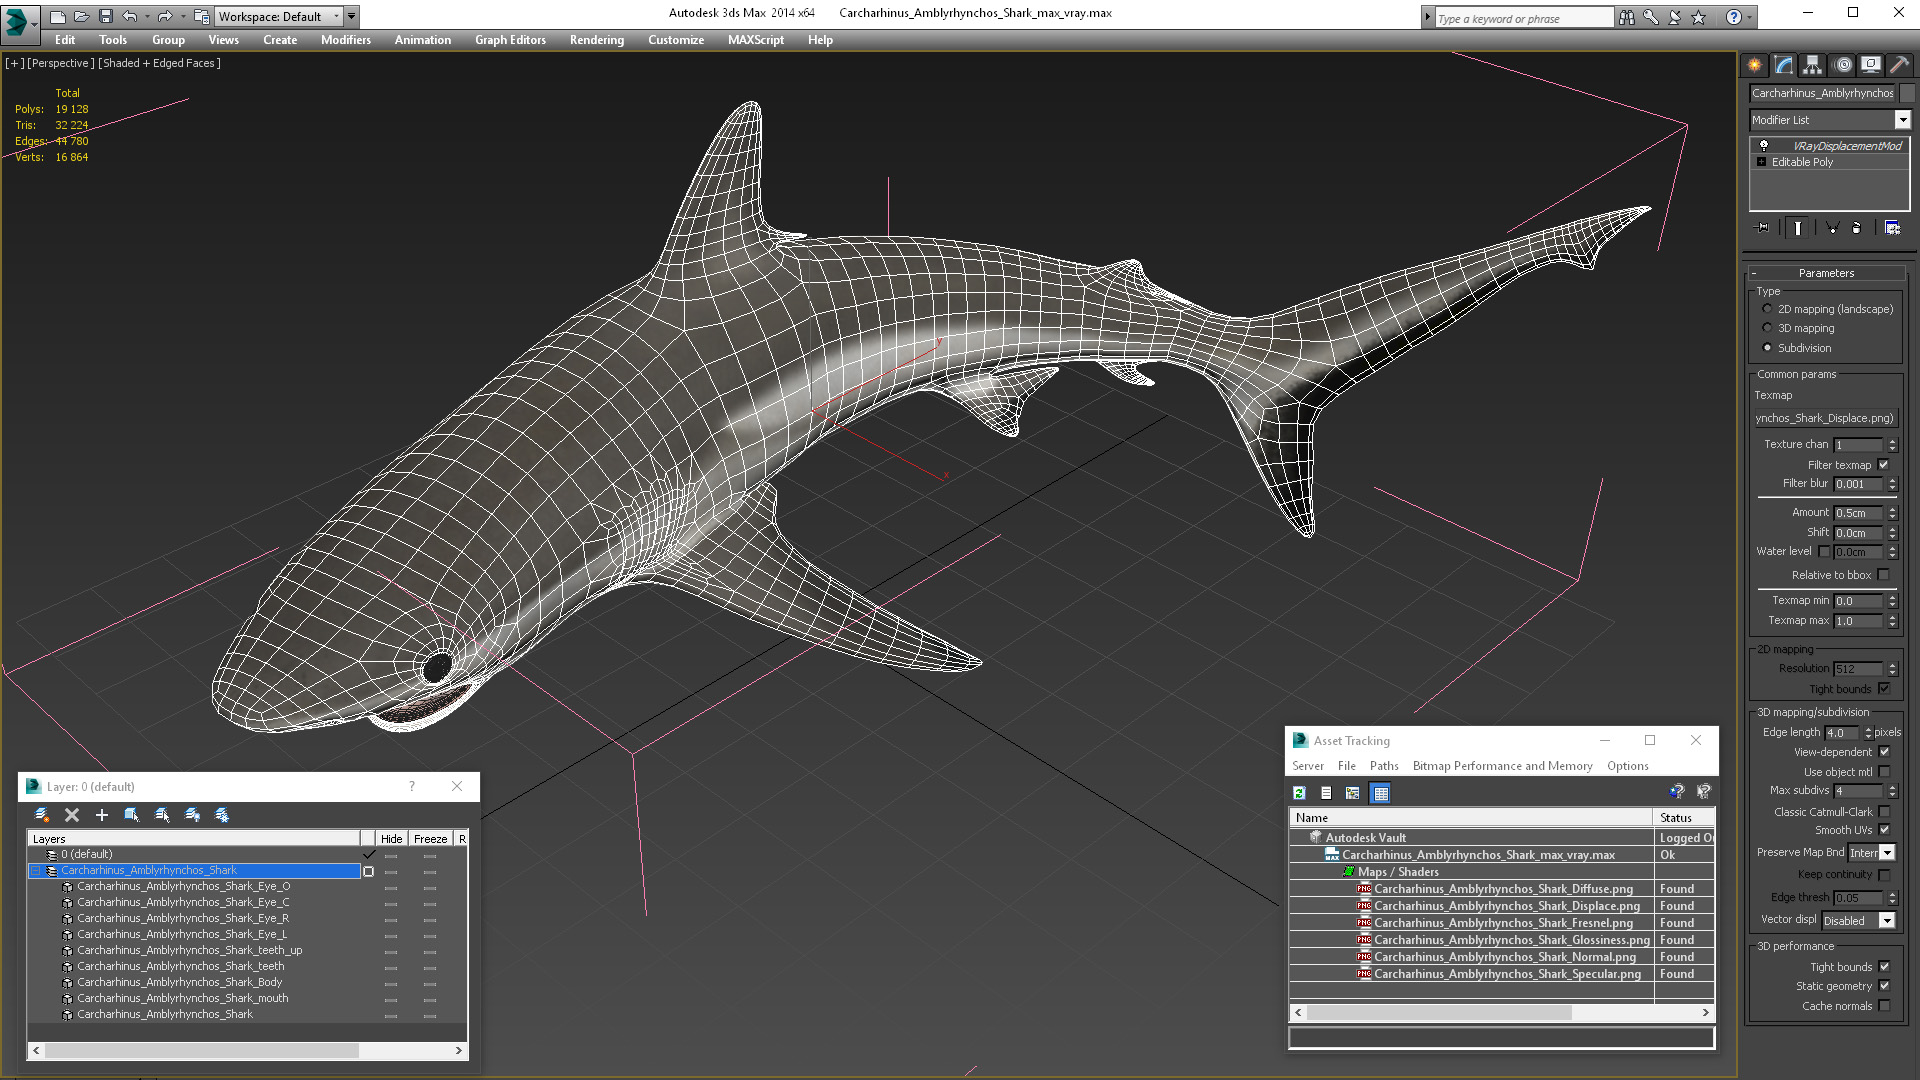Open the Modify panel tab
1920x1080 pixels.
pyautogui.click(x=1784, y=65)
